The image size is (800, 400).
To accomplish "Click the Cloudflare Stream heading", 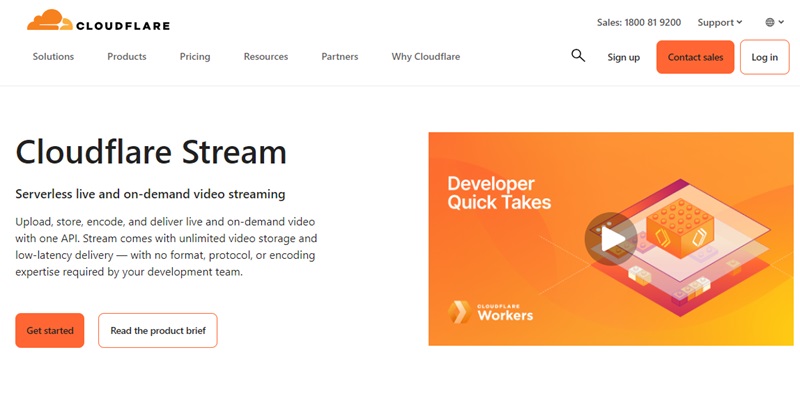I will click(x=151, y=152).
